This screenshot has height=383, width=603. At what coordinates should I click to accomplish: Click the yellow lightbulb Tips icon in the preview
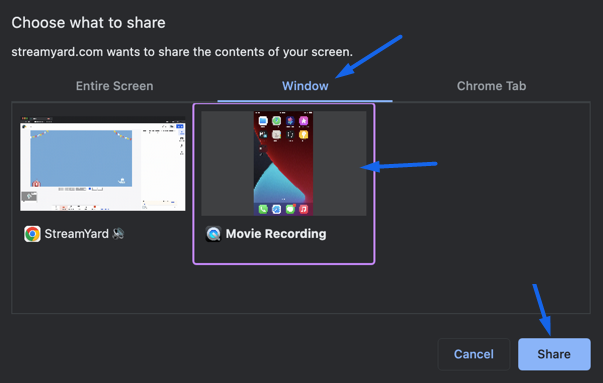(303, 134)
